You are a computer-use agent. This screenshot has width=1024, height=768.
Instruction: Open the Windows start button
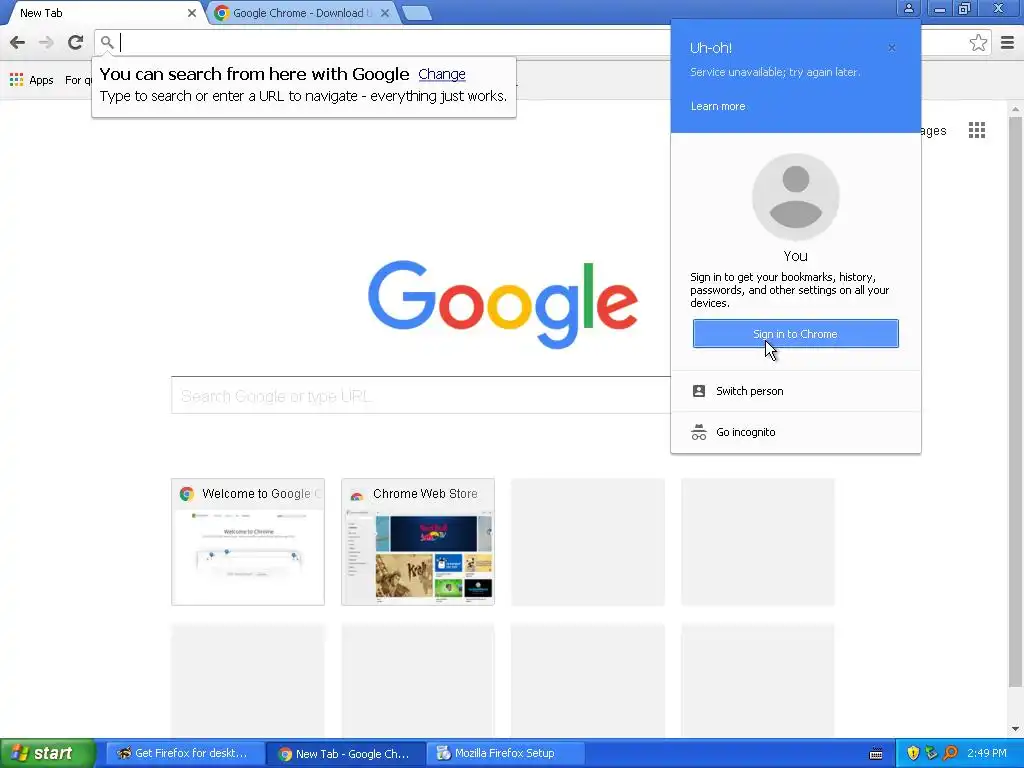[x=48, y=753]
